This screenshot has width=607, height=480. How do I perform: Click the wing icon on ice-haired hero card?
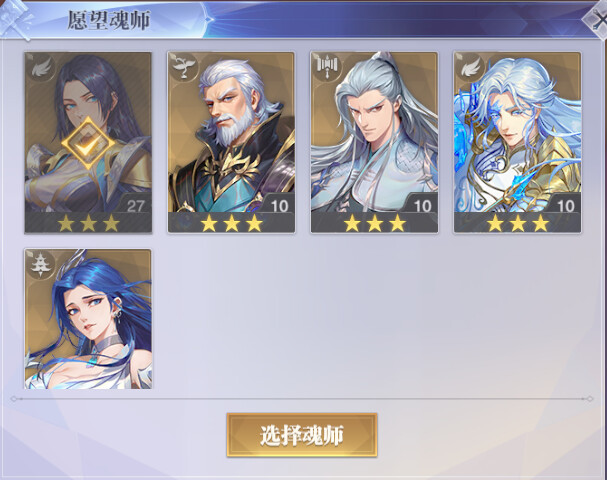coord(470,67)
